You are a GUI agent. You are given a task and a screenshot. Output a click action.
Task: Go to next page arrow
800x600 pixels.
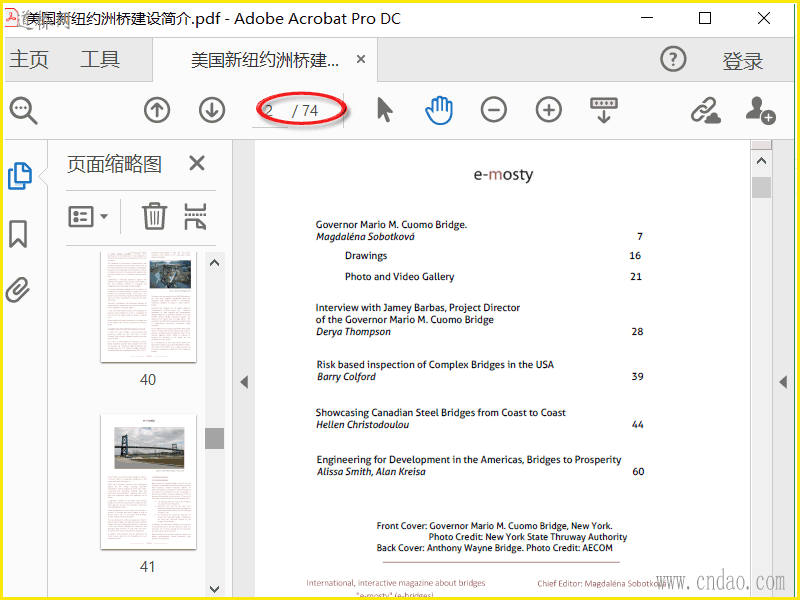coord(212,110)
